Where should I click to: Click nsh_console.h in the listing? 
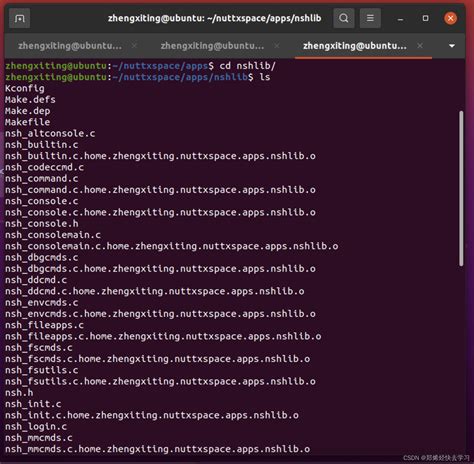(x=42, y=224)
